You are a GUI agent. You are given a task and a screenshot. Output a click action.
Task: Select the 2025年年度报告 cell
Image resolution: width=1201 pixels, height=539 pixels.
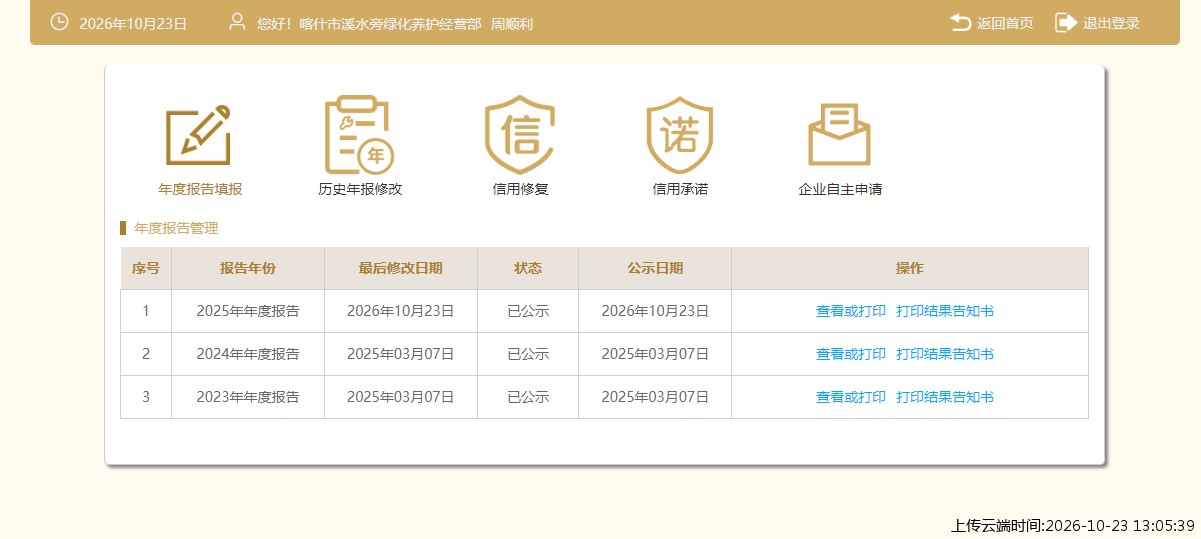[248, 311]
